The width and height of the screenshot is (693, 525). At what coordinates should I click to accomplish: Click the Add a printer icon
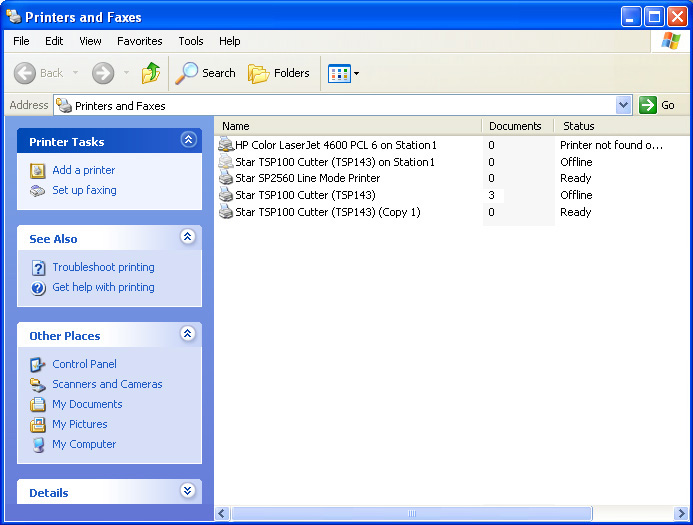pos(38,171)
